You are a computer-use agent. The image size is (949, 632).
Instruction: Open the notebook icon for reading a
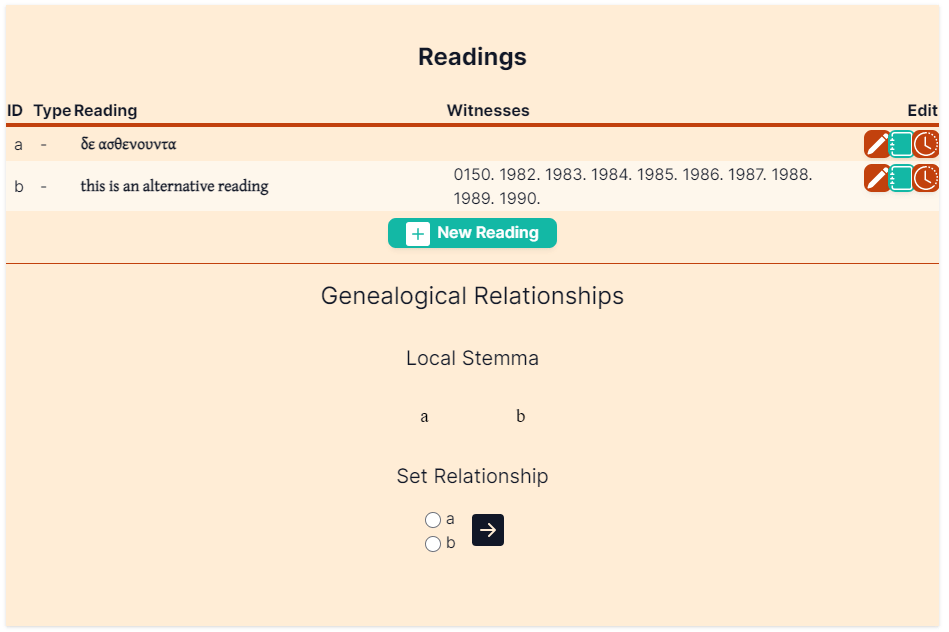(x=901, y=145)
